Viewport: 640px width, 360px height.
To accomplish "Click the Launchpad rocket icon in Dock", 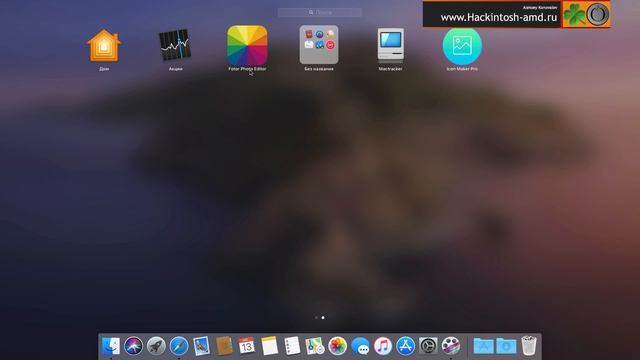I will (156, 346).
